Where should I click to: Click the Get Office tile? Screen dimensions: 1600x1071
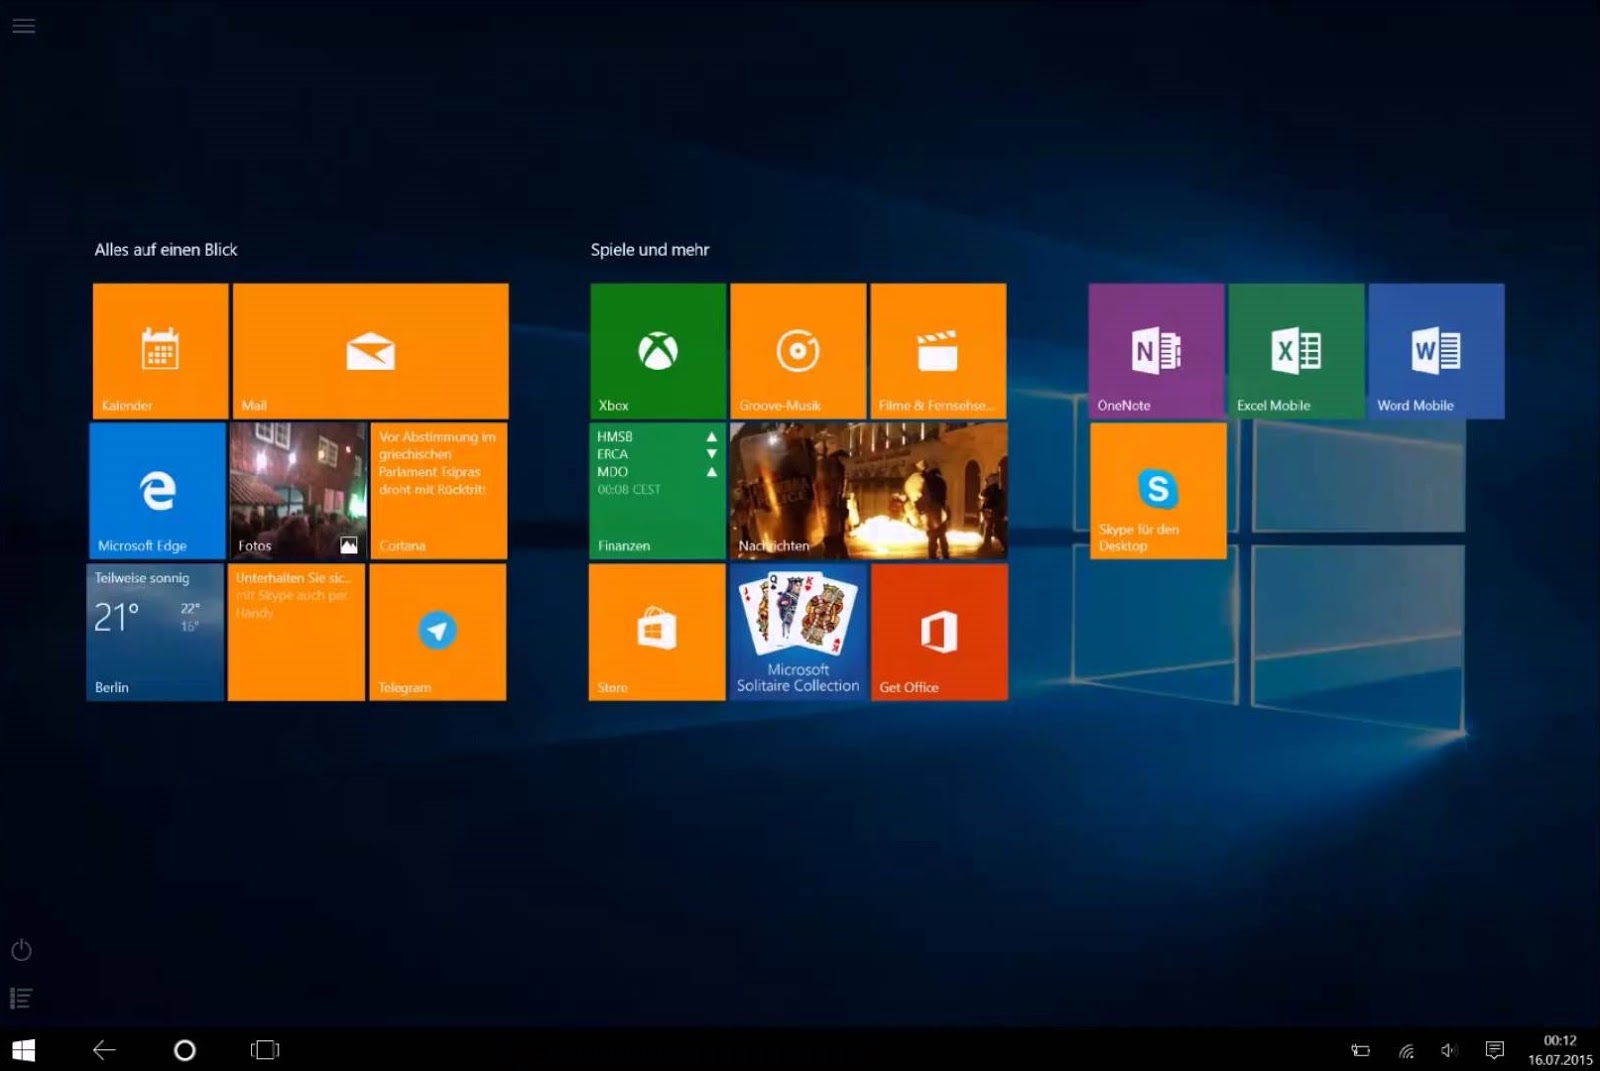pyautogui.click(x=939, y=632)
